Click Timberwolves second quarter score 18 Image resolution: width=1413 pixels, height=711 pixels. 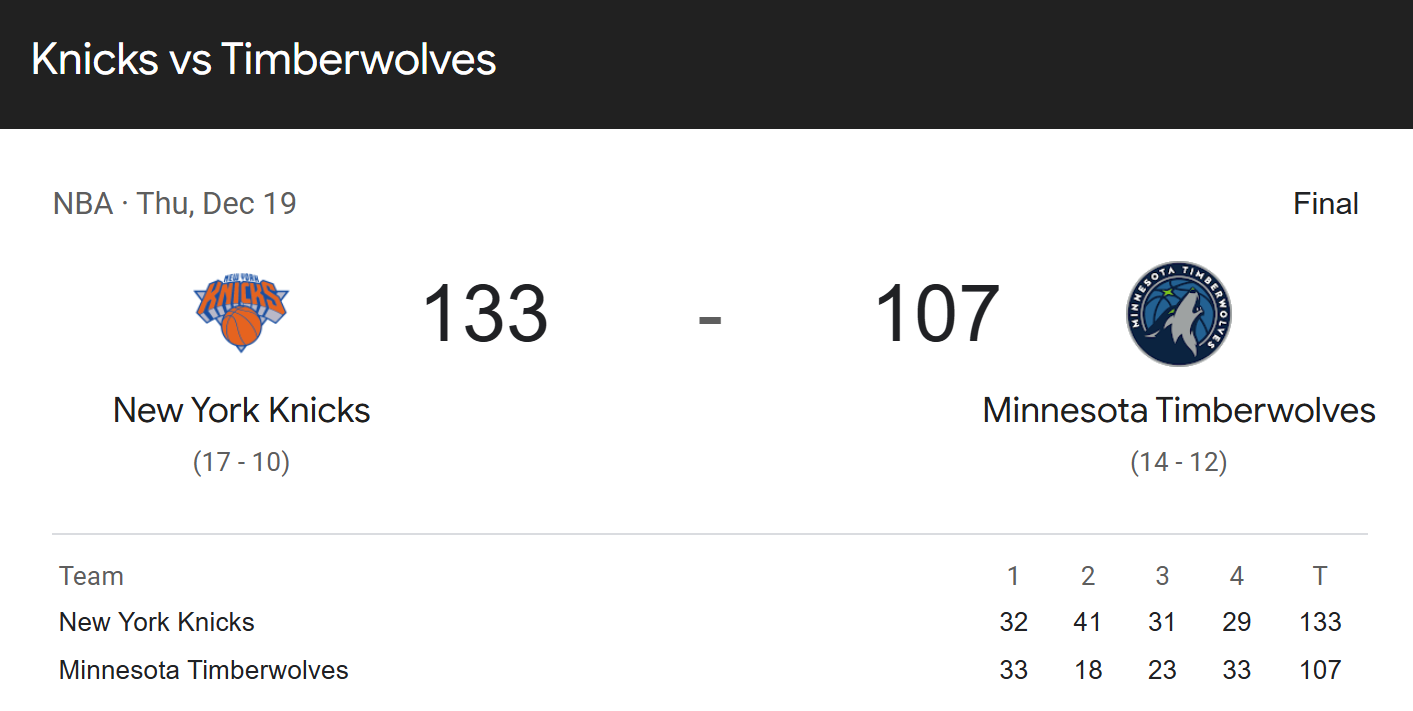(1087, 670)
